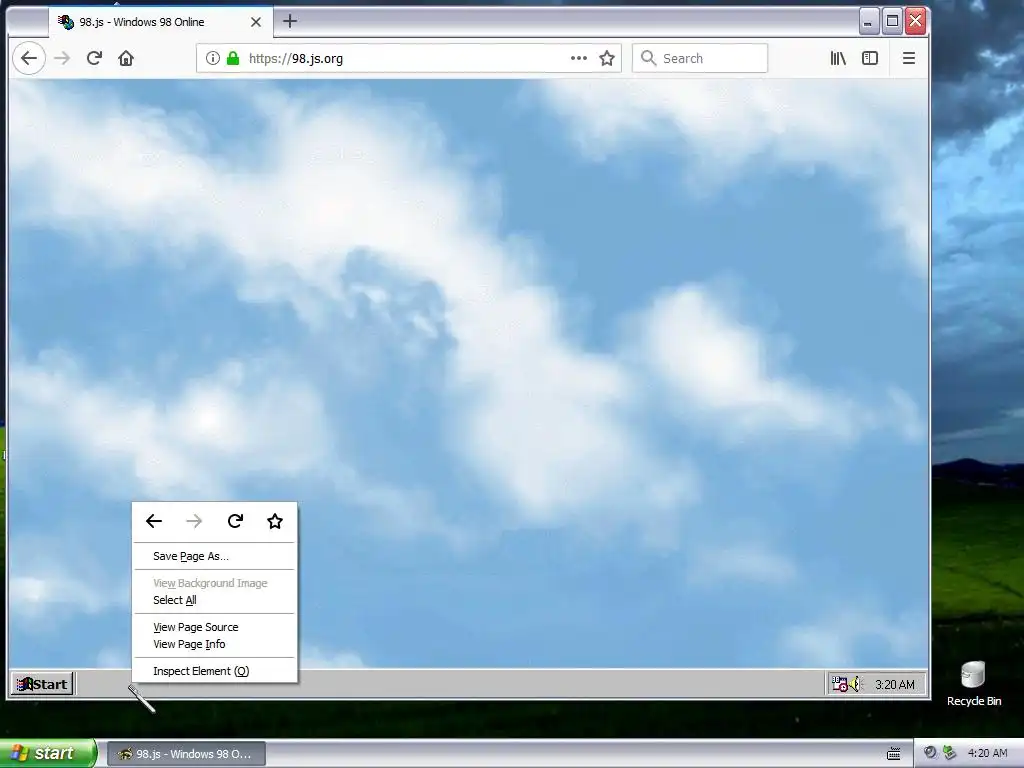The width and height of the screenshot is (1024, 768).
Task: Choose View Page Source from context menu
Action: (x=214, y=627)
